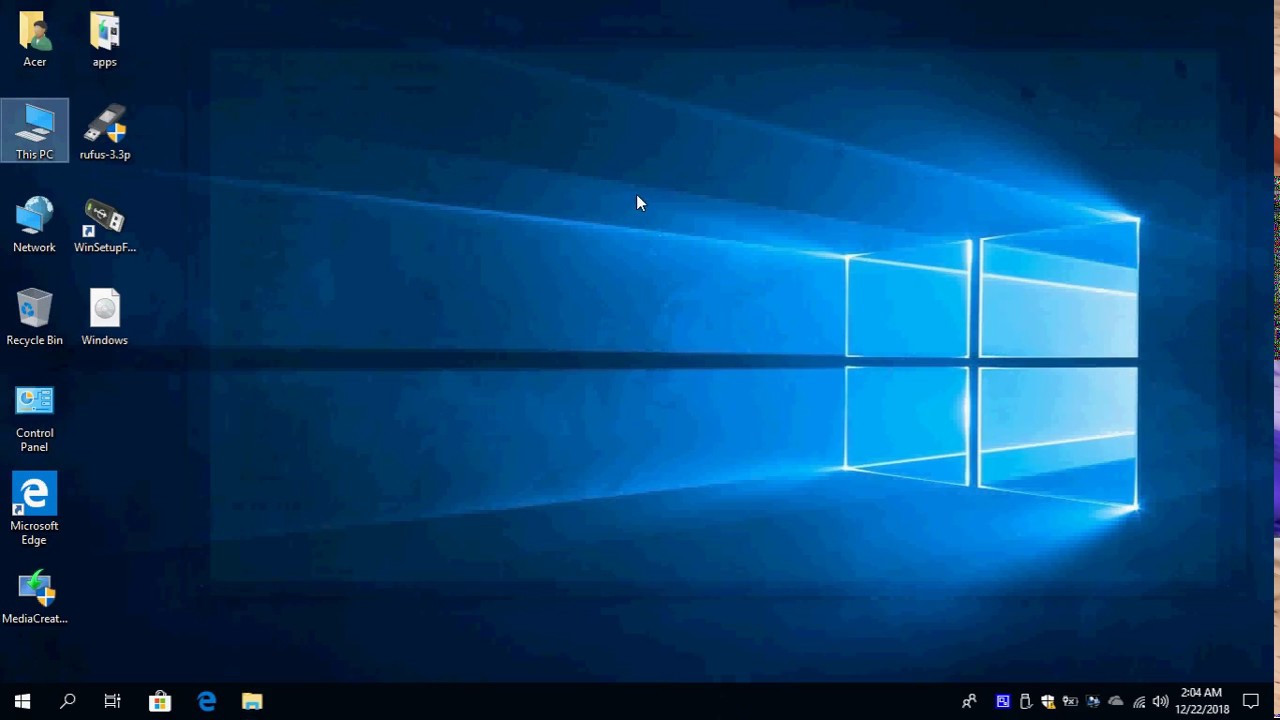
Task: Select the Recycle Bin icon
Action: (35, 317)
